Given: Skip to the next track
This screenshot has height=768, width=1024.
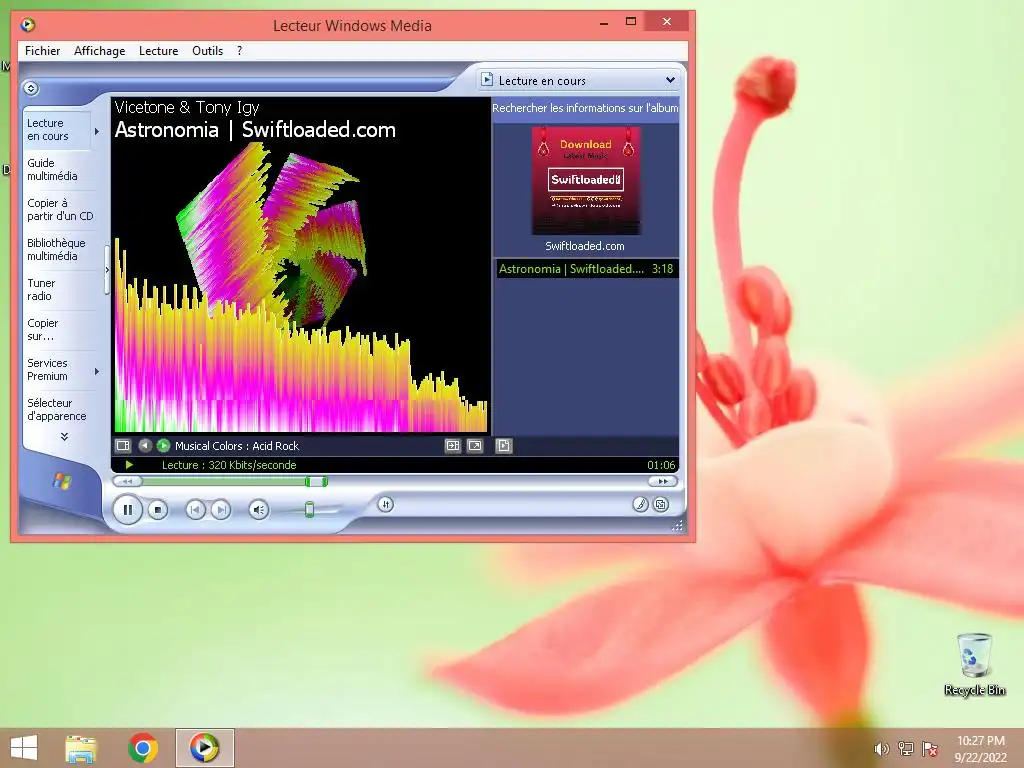Looking at the screenshot, I should [221, 509].
